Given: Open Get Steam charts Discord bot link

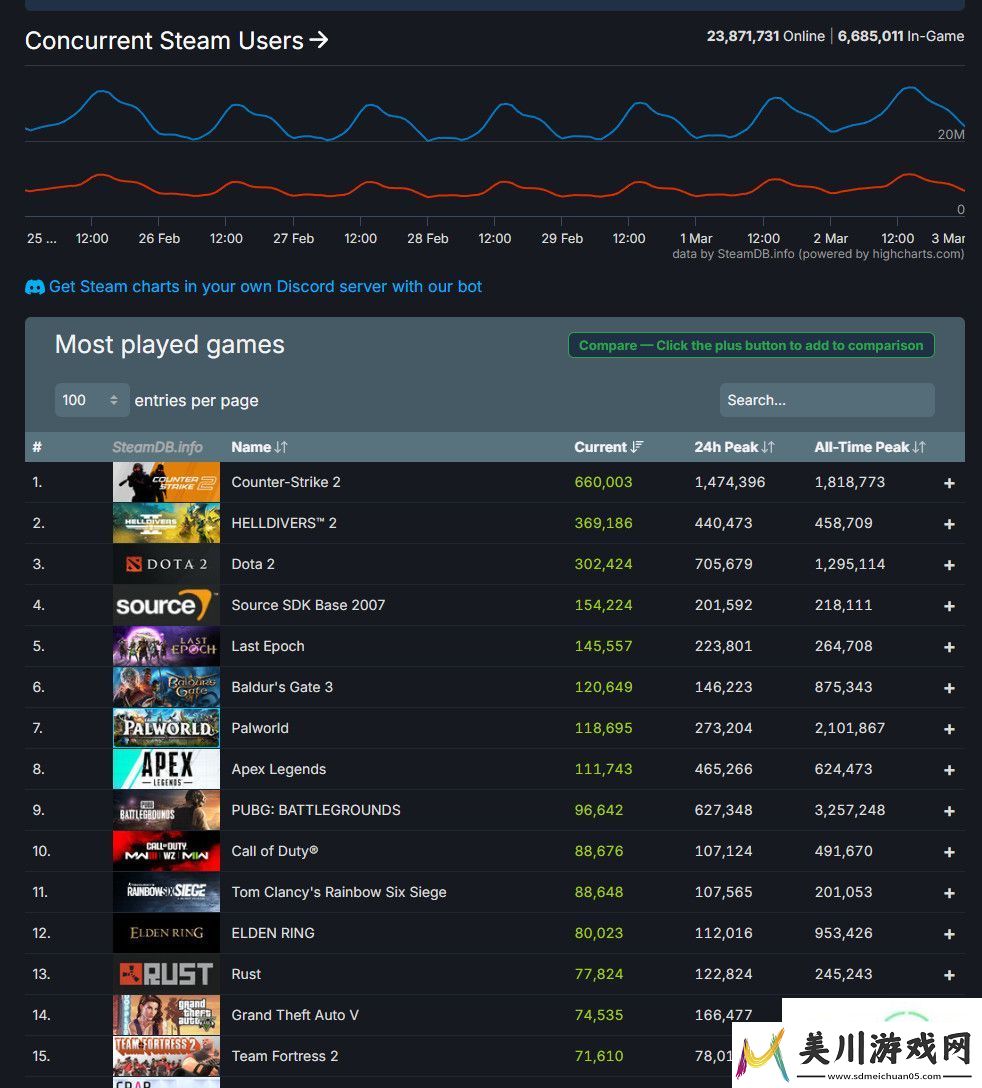Looking at the screenshot, I should 265,287.
